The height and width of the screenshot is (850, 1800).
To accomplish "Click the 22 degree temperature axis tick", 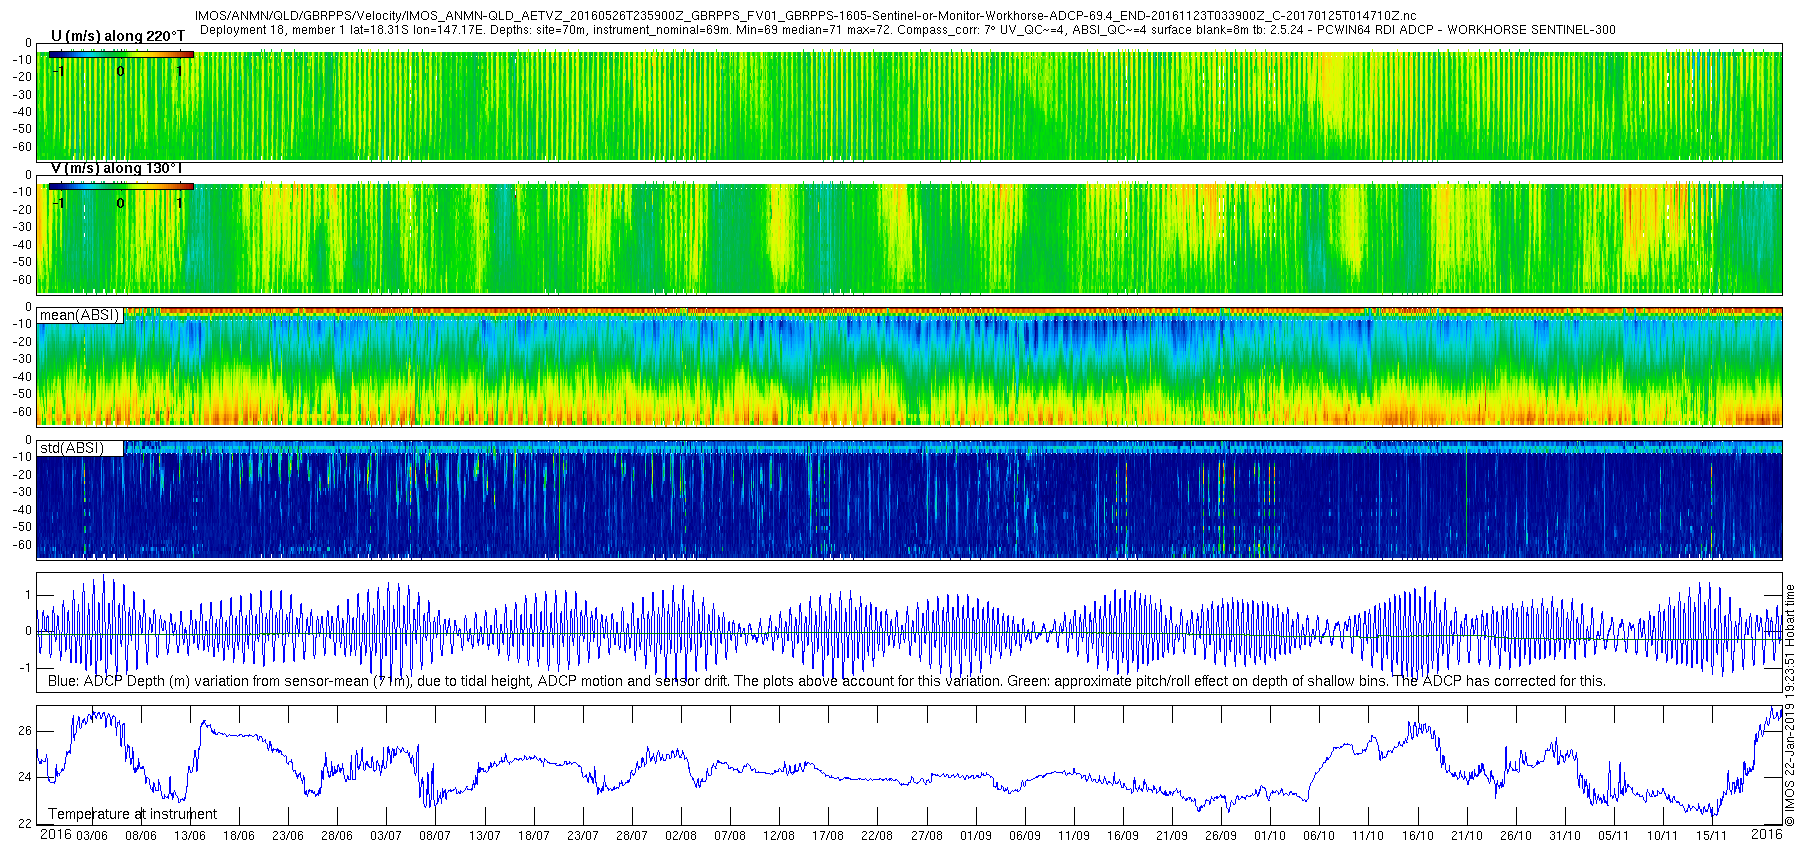I will [x=25, y=823].
